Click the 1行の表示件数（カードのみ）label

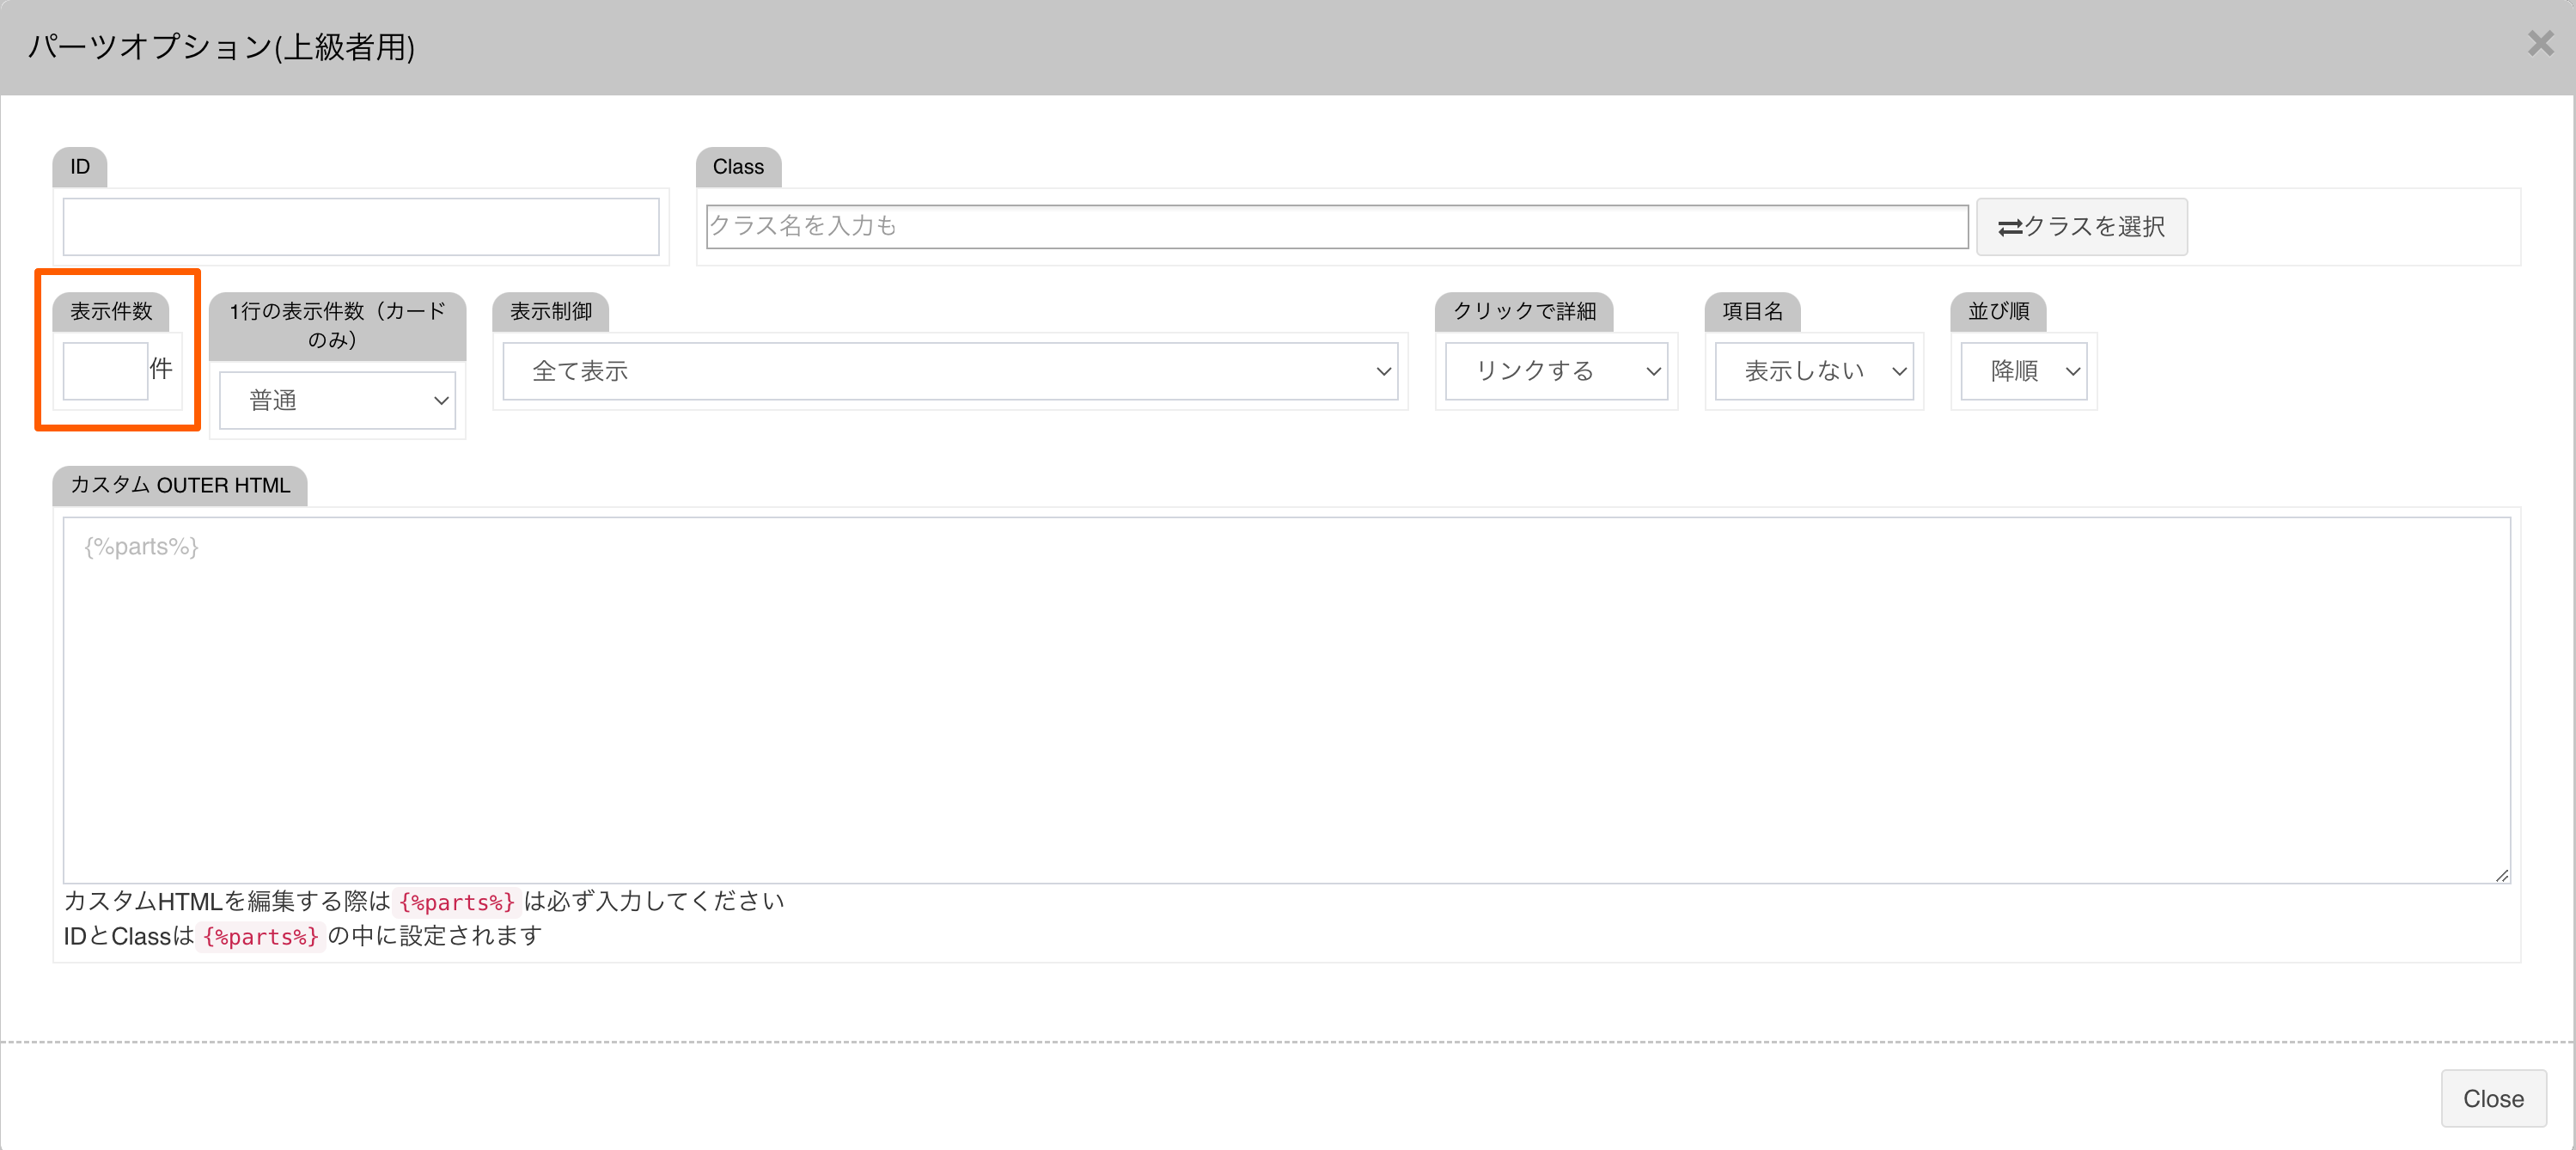(x=338, y=326)
